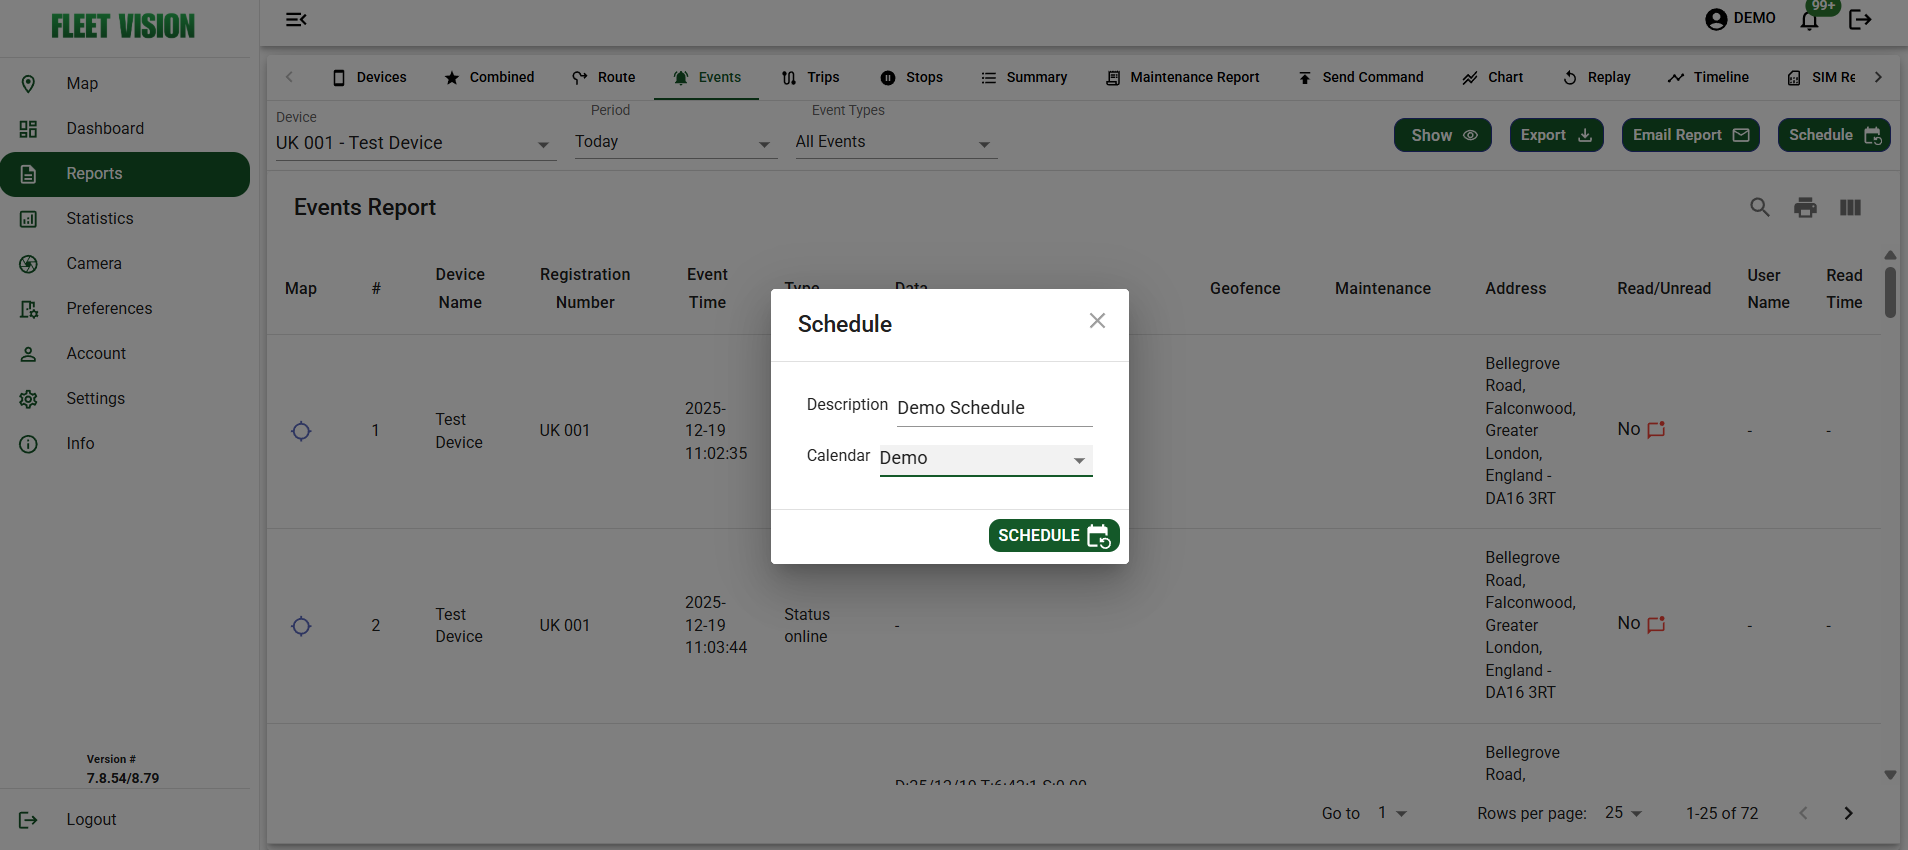
Task: Click event time 2025-12-19 11:03:44
Action: click(x=716, y=625)
